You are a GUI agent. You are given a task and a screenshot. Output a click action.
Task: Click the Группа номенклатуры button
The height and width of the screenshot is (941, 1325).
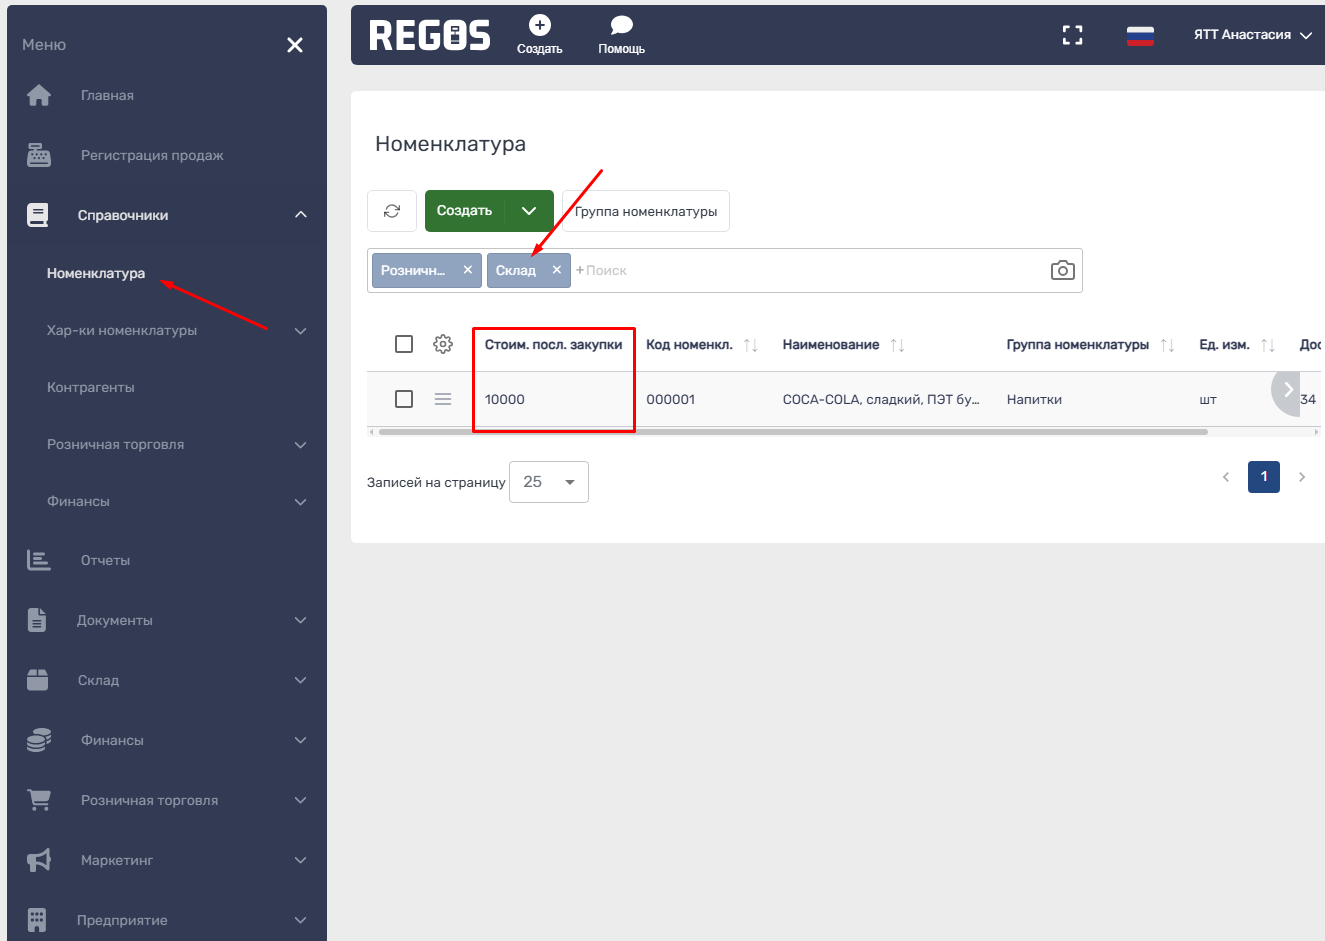click(x=646, y=211)
